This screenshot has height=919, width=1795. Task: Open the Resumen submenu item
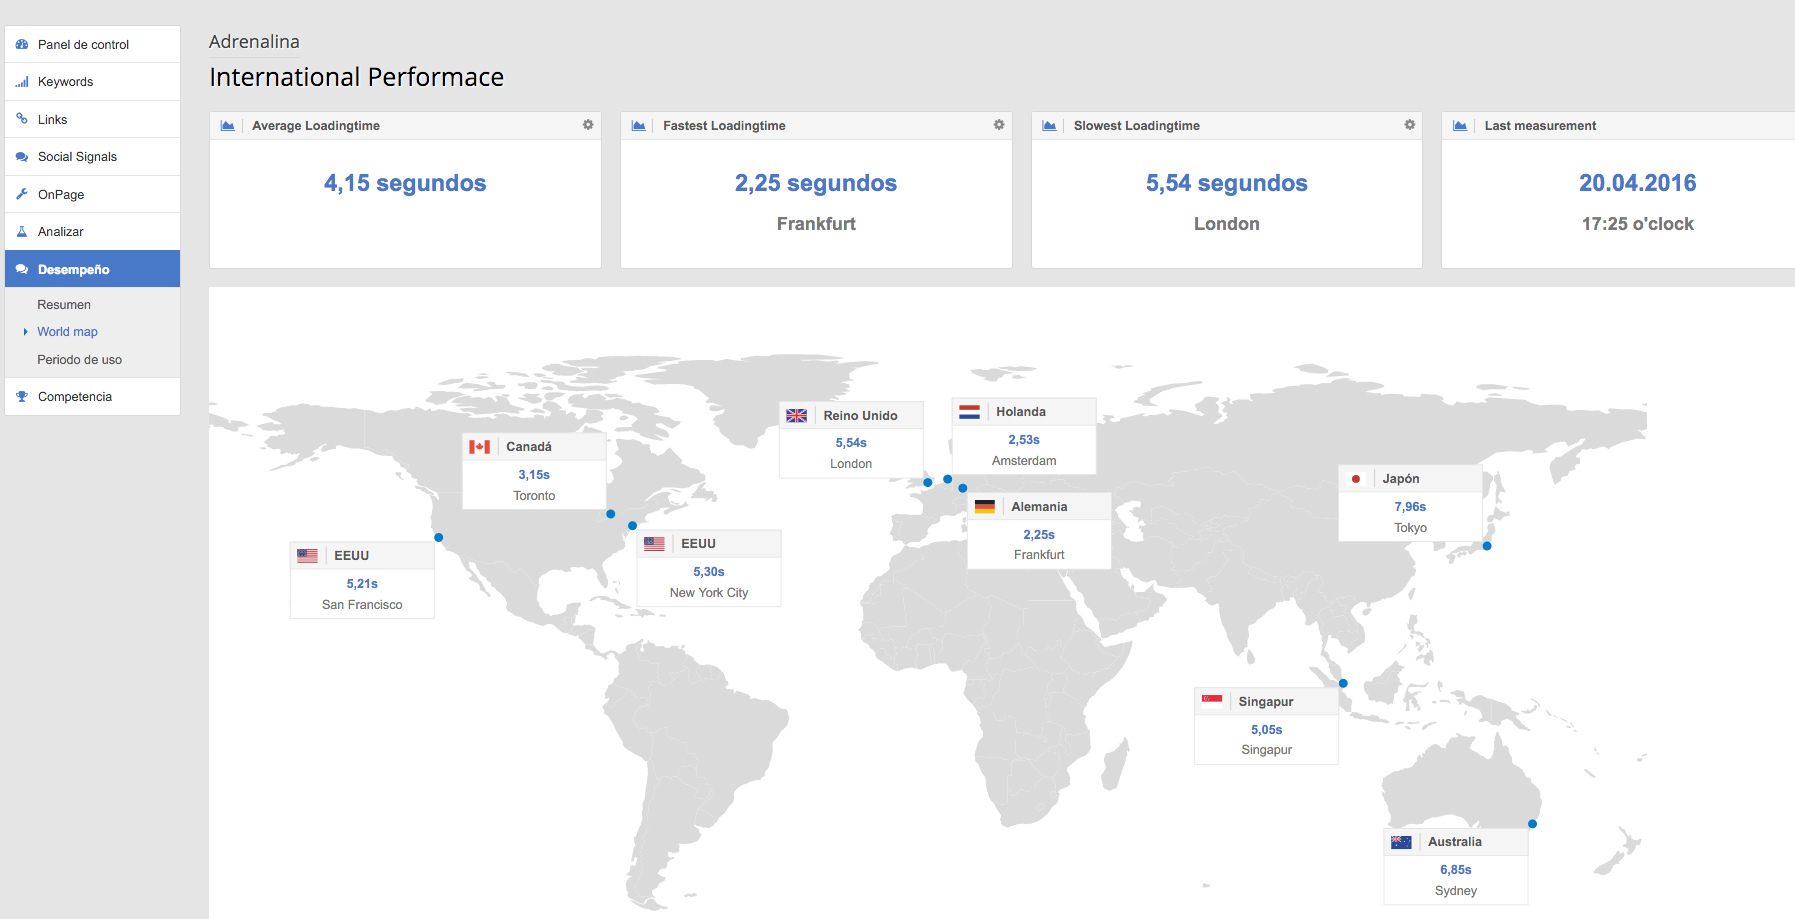click(64, 305)
